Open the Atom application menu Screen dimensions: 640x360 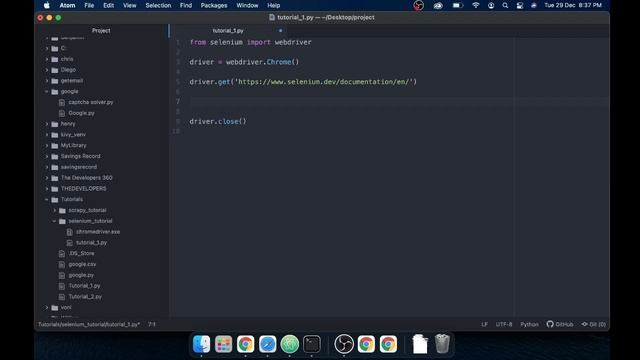click(67, 5)
